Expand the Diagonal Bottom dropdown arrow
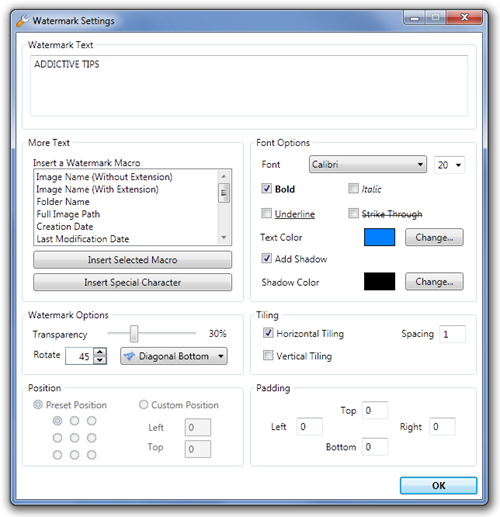This screenshot has width=500, height=517. click(221, 356)
